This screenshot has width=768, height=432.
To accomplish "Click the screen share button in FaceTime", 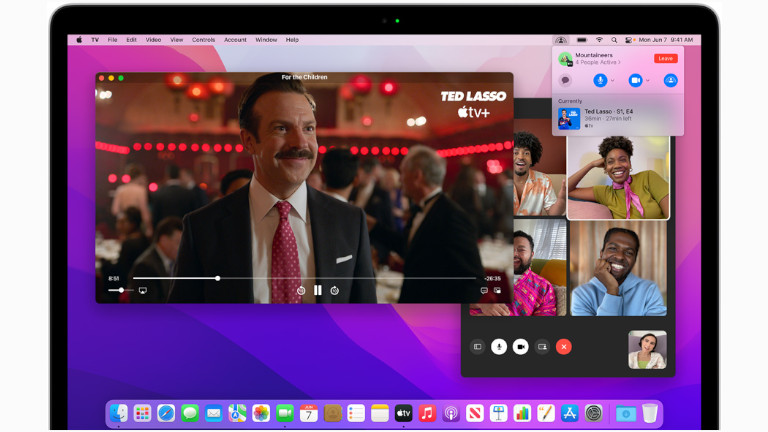I will click(542, 347).
